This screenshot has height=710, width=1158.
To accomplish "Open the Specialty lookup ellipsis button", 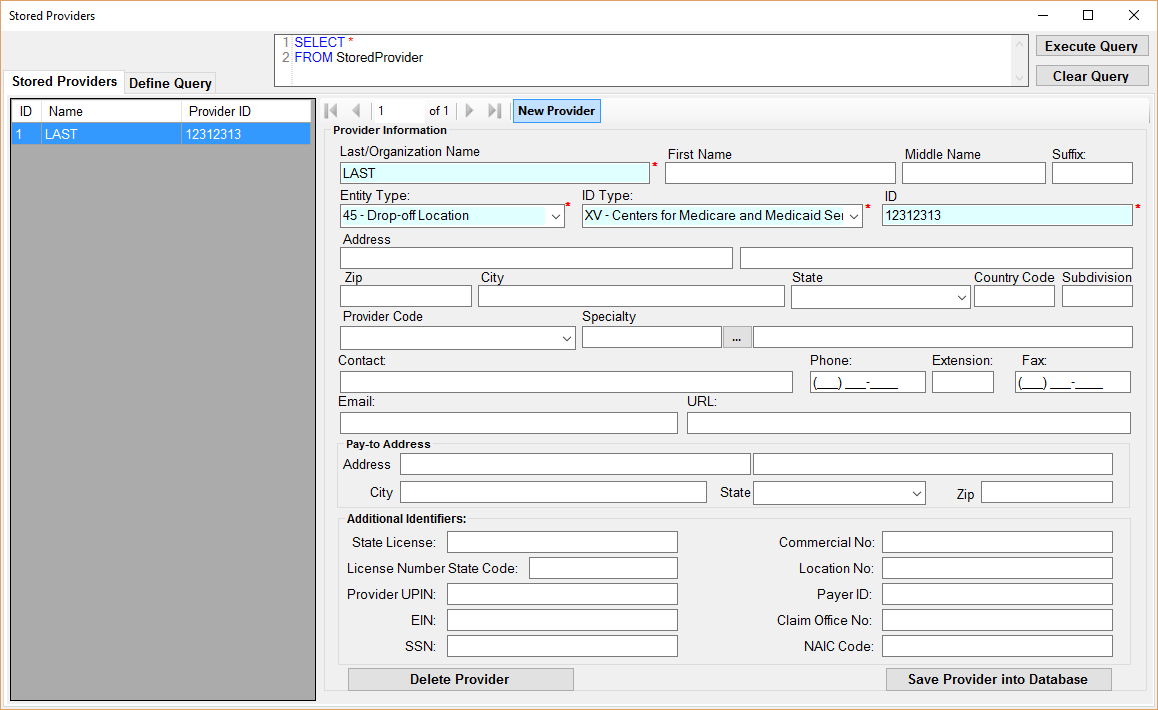I will [736, 338].
